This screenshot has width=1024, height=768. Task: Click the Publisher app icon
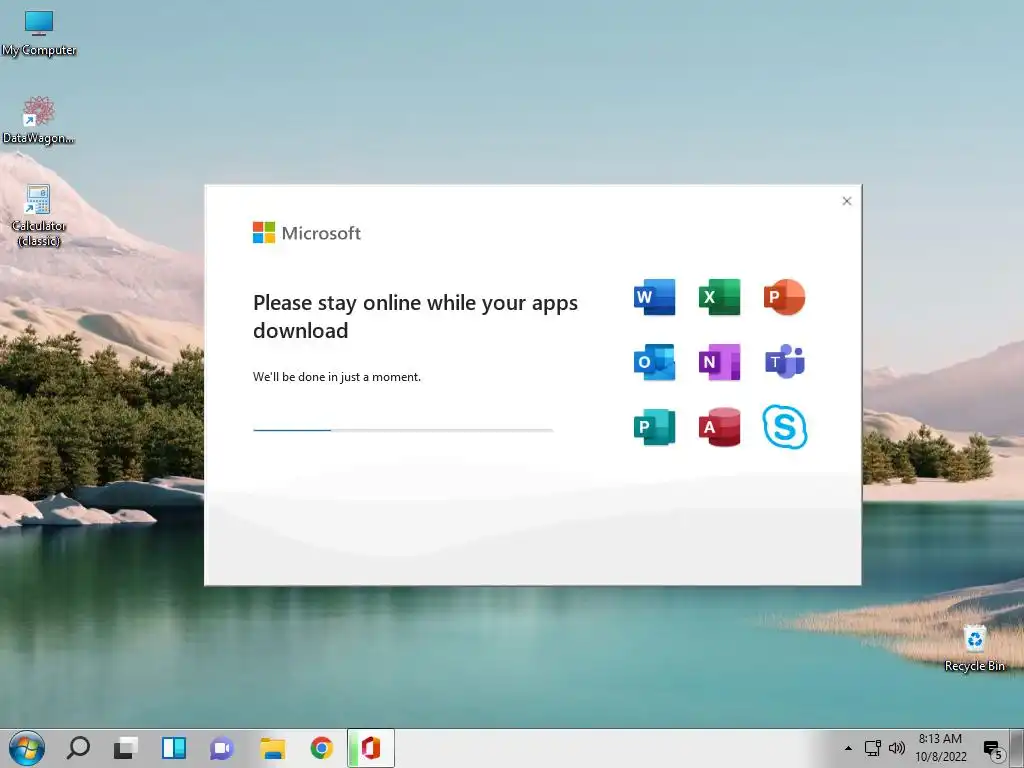point(654,427)
